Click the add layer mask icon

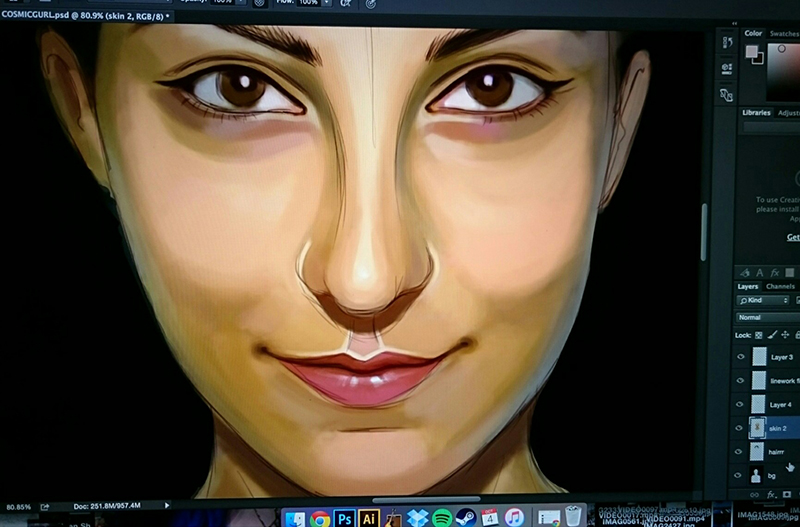(x=787, y=494)
